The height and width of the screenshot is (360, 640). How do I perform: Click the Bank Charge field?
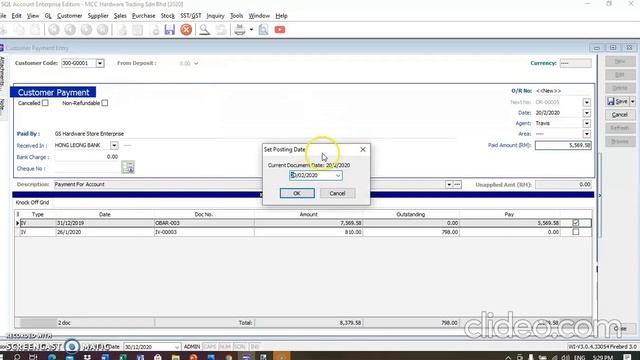click(x=87, y=157)
